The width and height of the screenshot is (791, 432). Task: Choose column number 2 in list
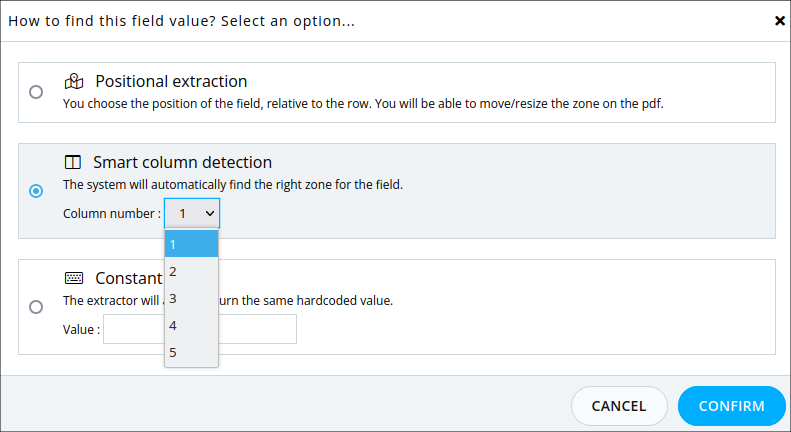tap(191, 272)
